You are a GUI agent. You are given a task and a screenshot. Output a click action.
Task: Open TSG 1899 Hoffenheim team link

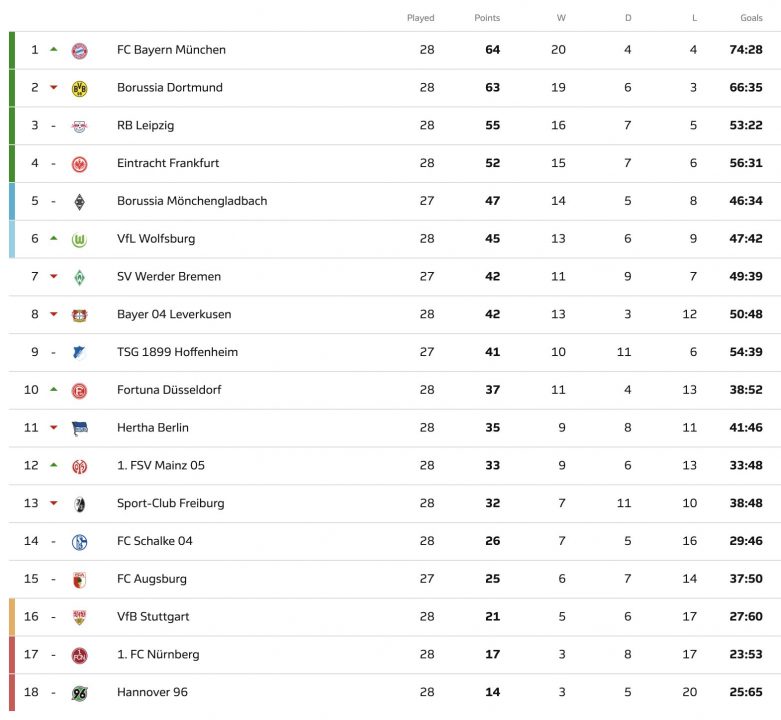[177, 352]
